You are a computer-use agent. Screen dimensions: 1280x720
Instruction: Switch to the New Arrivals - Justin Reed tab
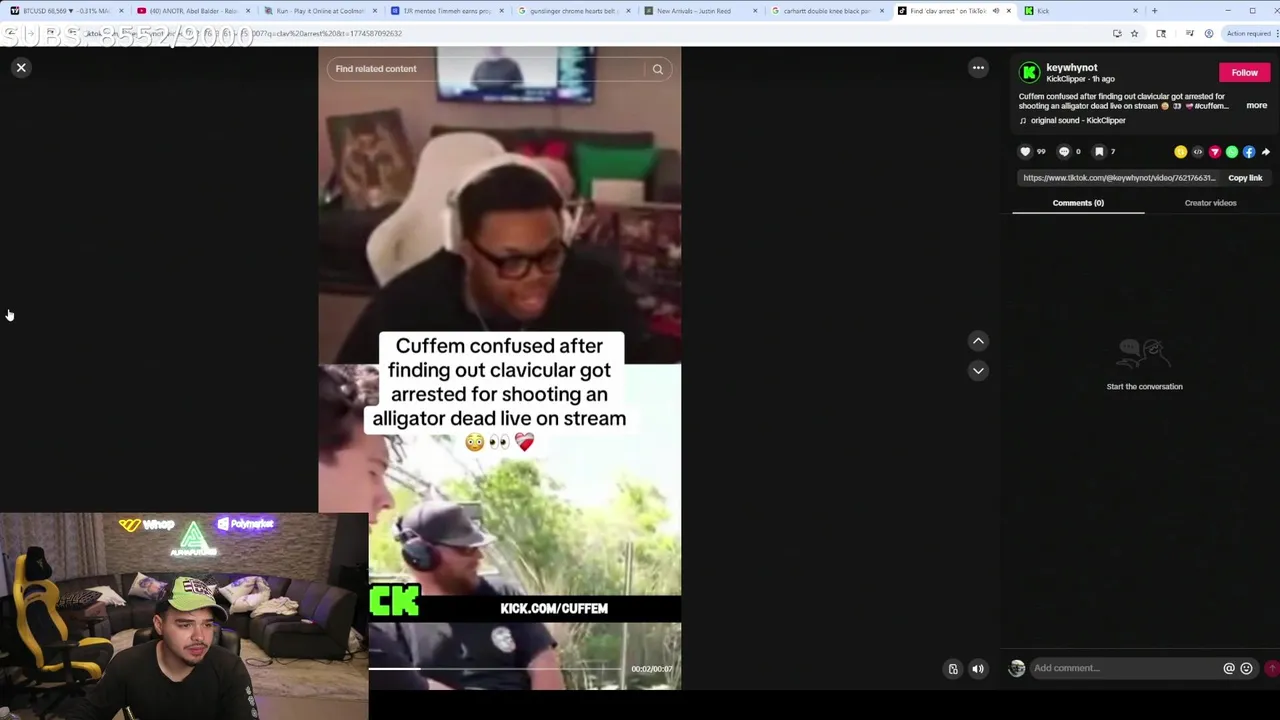click(x=700, y=11)
